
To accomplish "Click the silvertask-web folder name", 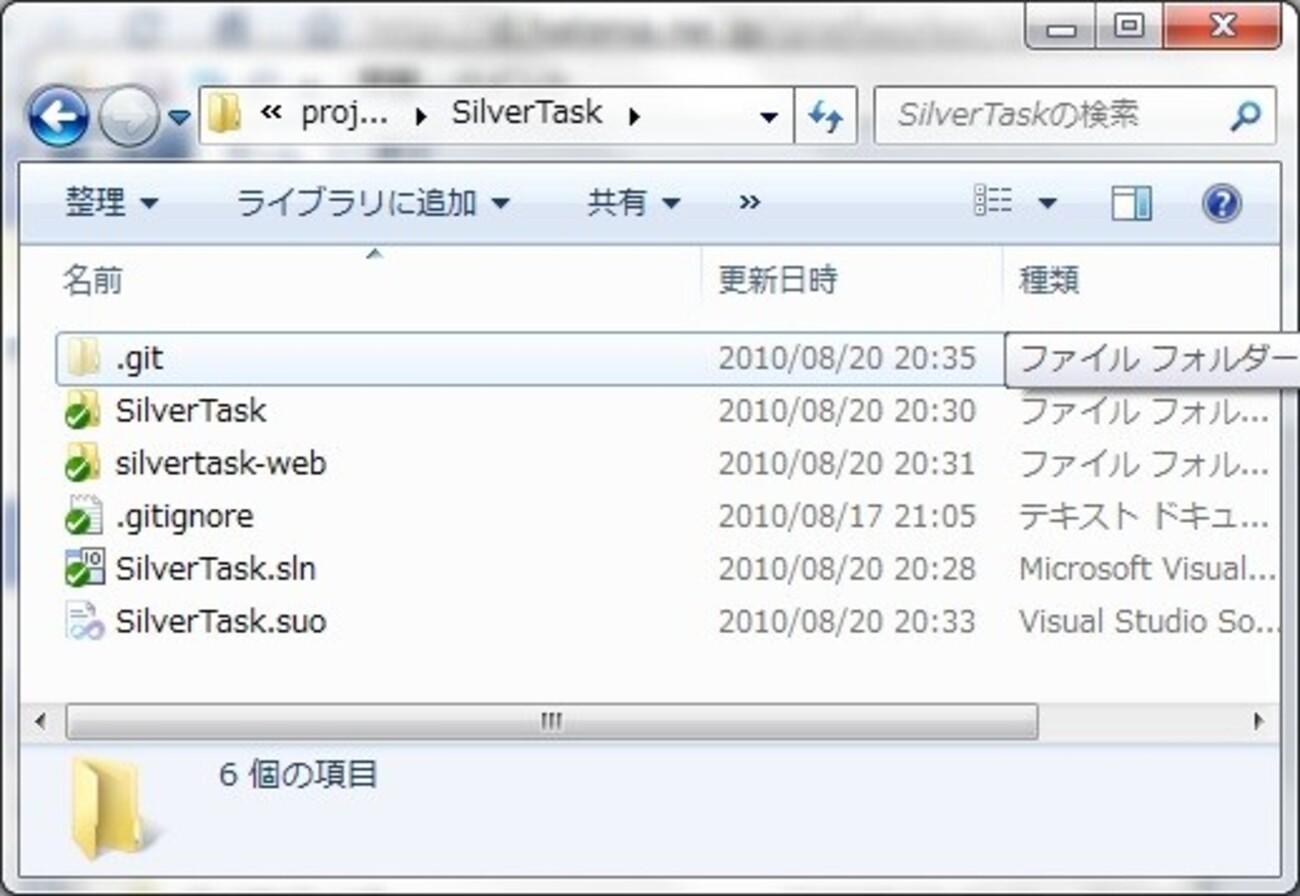I will click(x=220, y=463).
